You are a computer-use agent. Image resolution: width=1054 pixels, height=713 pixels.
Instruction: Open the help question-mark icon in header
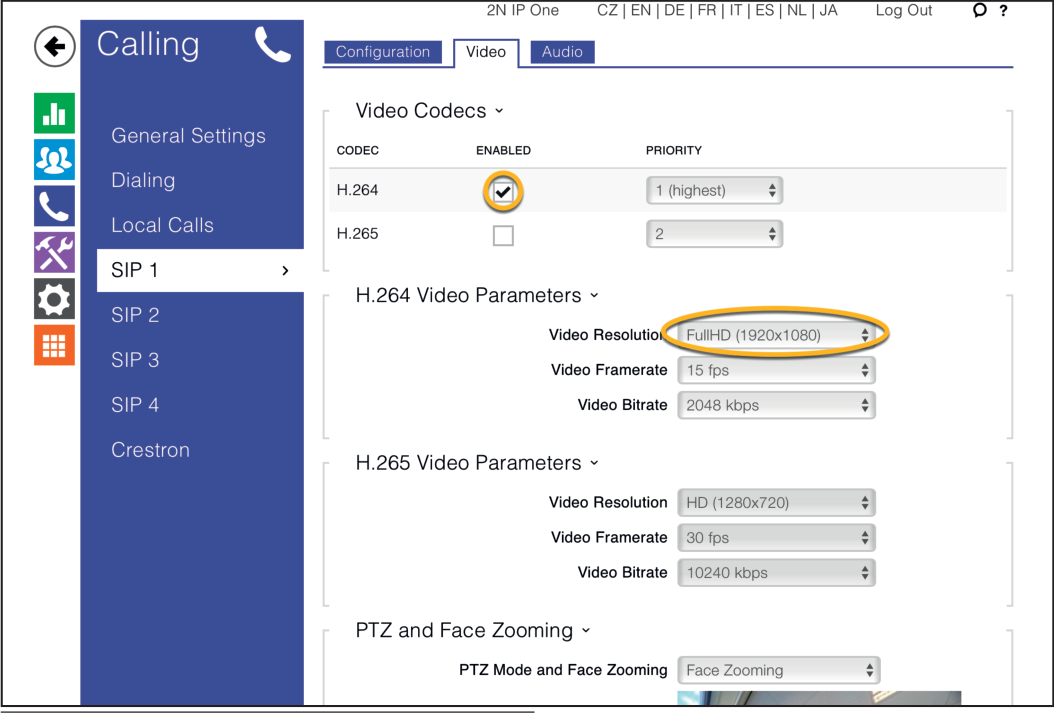click(x=1003, y=11)
